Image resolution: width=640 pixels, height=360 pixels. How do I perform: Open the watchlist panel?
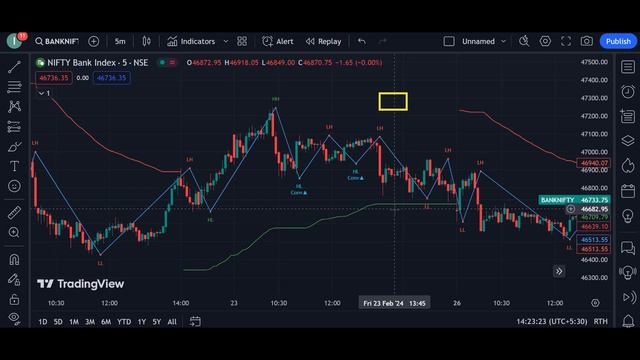[628, 67]
